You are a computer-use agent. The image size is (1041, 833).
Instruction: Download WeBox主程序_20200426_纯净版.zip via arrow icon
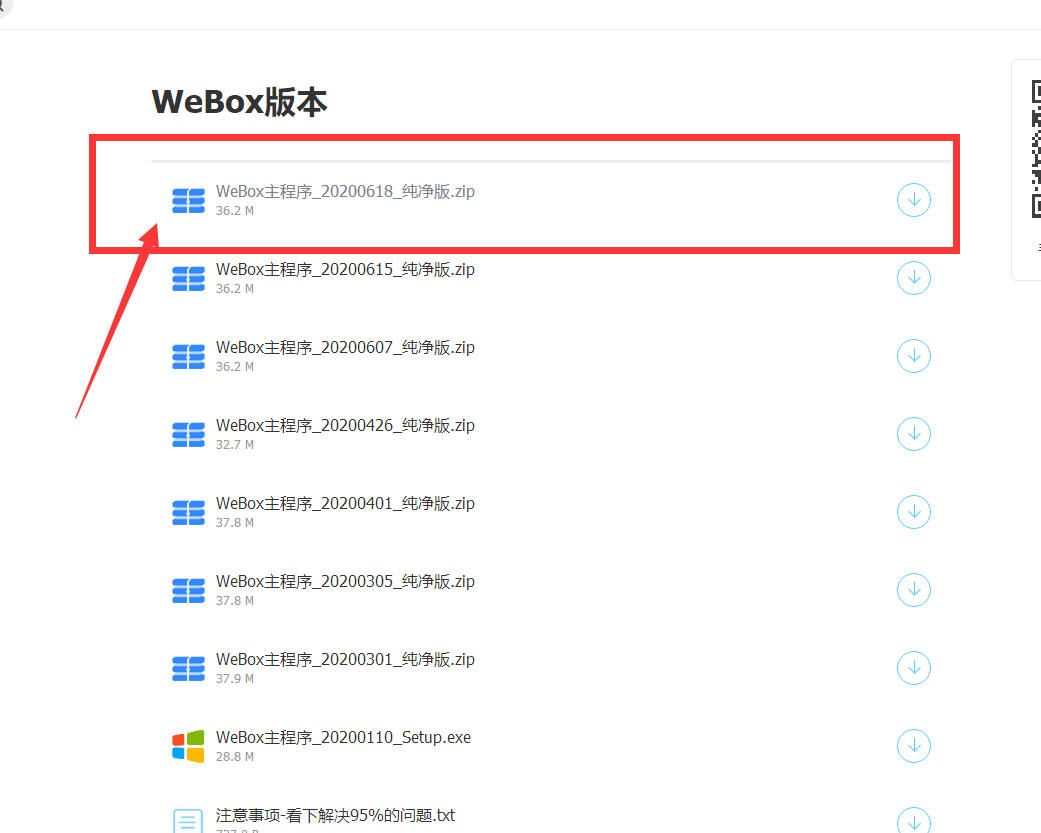coord(914,434)
